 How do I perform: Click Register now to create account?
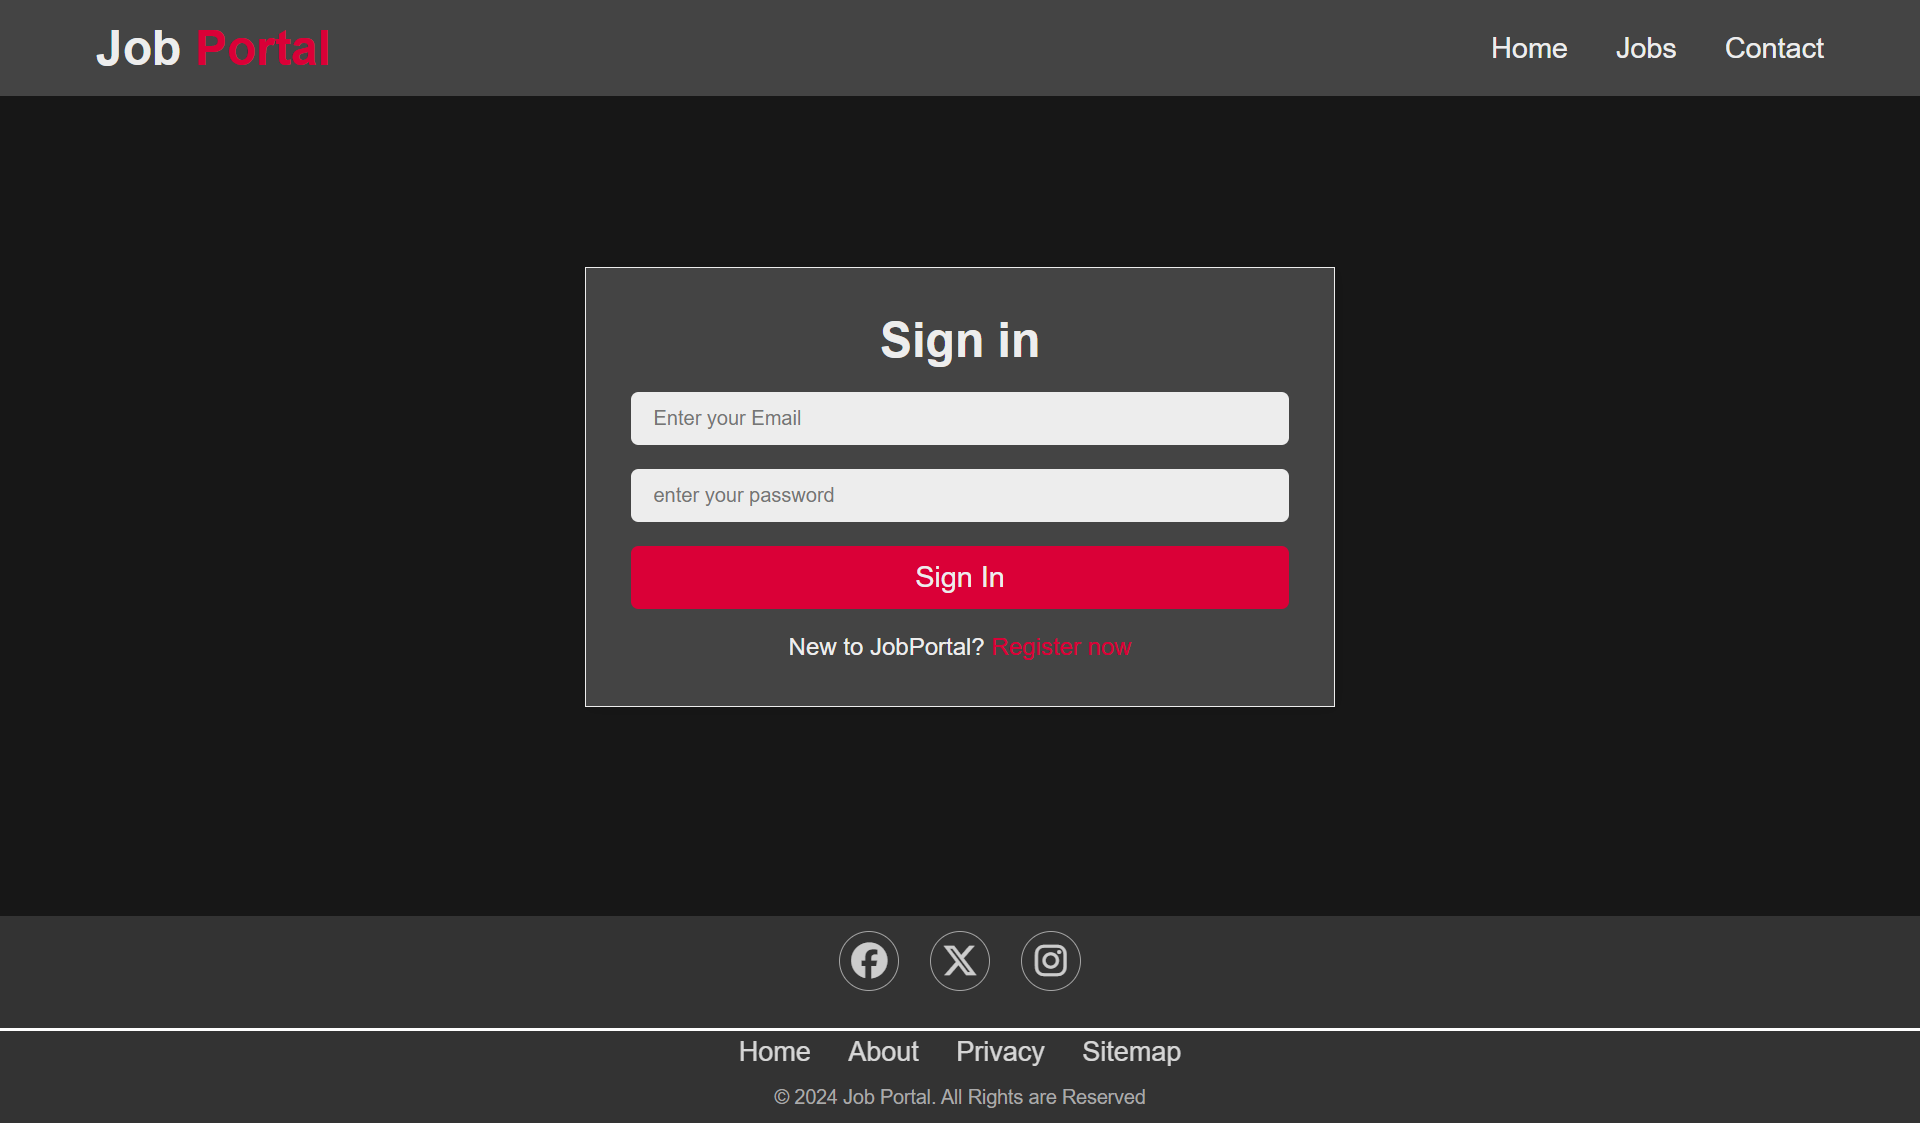[1060, 647]
